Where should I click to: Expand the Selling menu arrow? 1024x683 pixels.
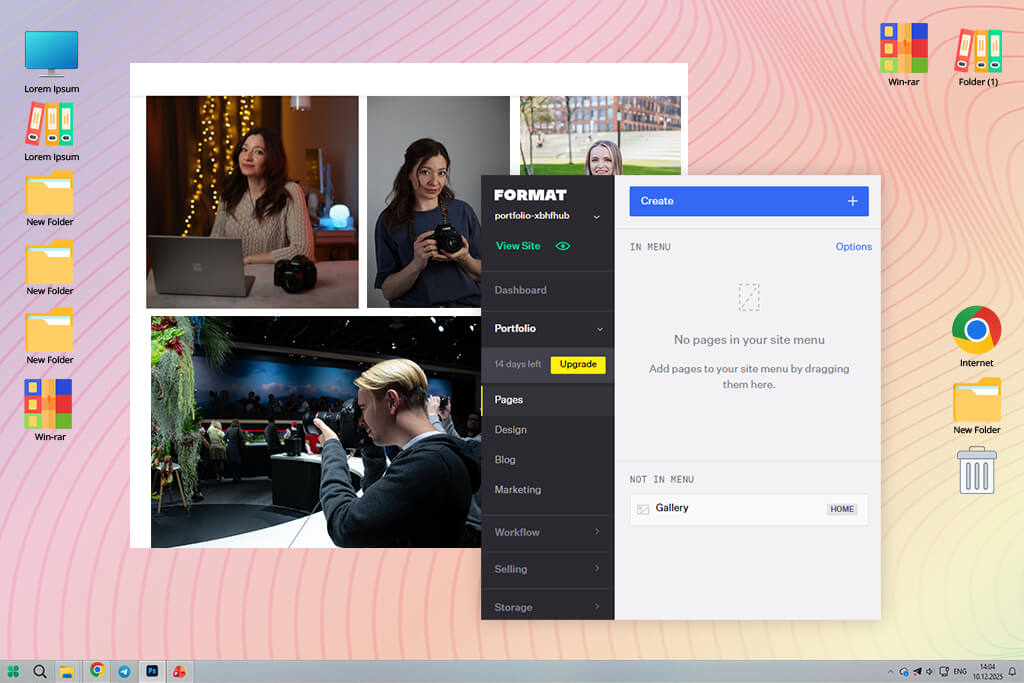click(597, 569)
